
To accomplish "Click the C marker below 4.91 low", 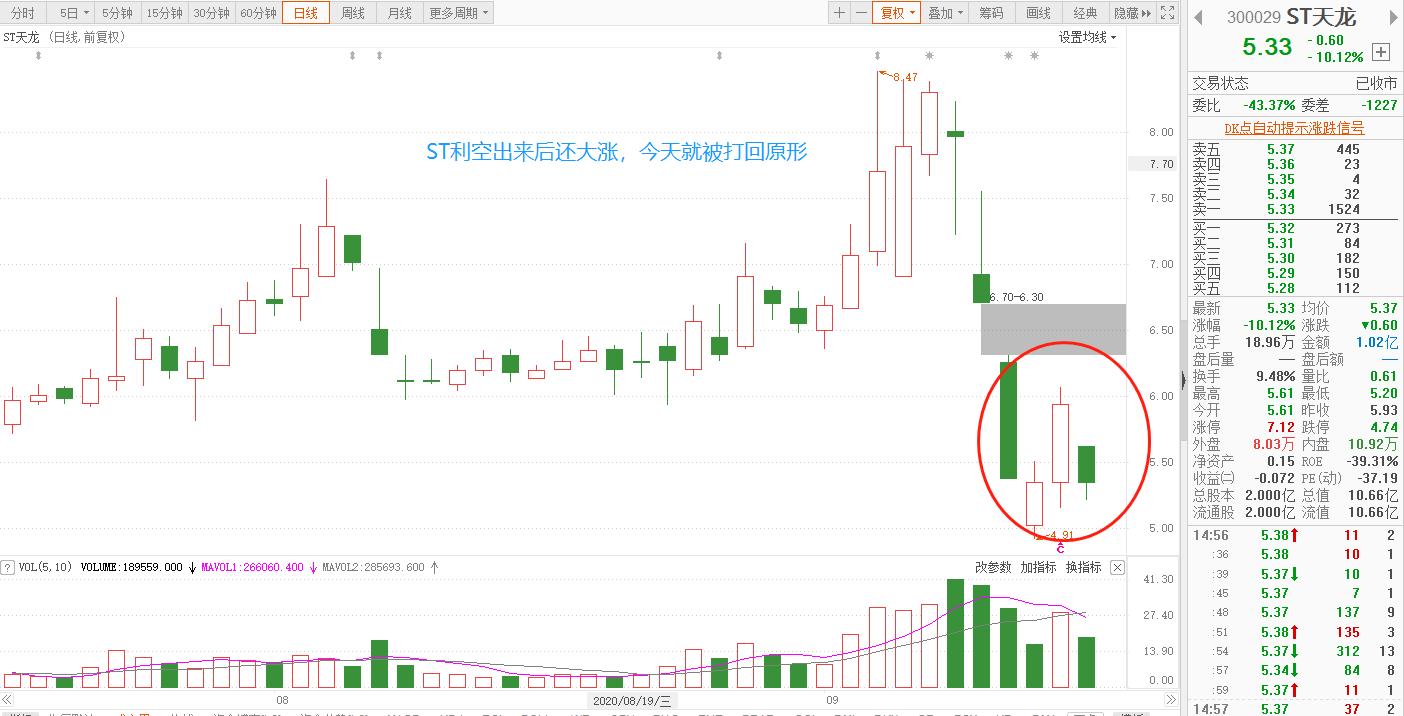I will (x=1060, y=548).
